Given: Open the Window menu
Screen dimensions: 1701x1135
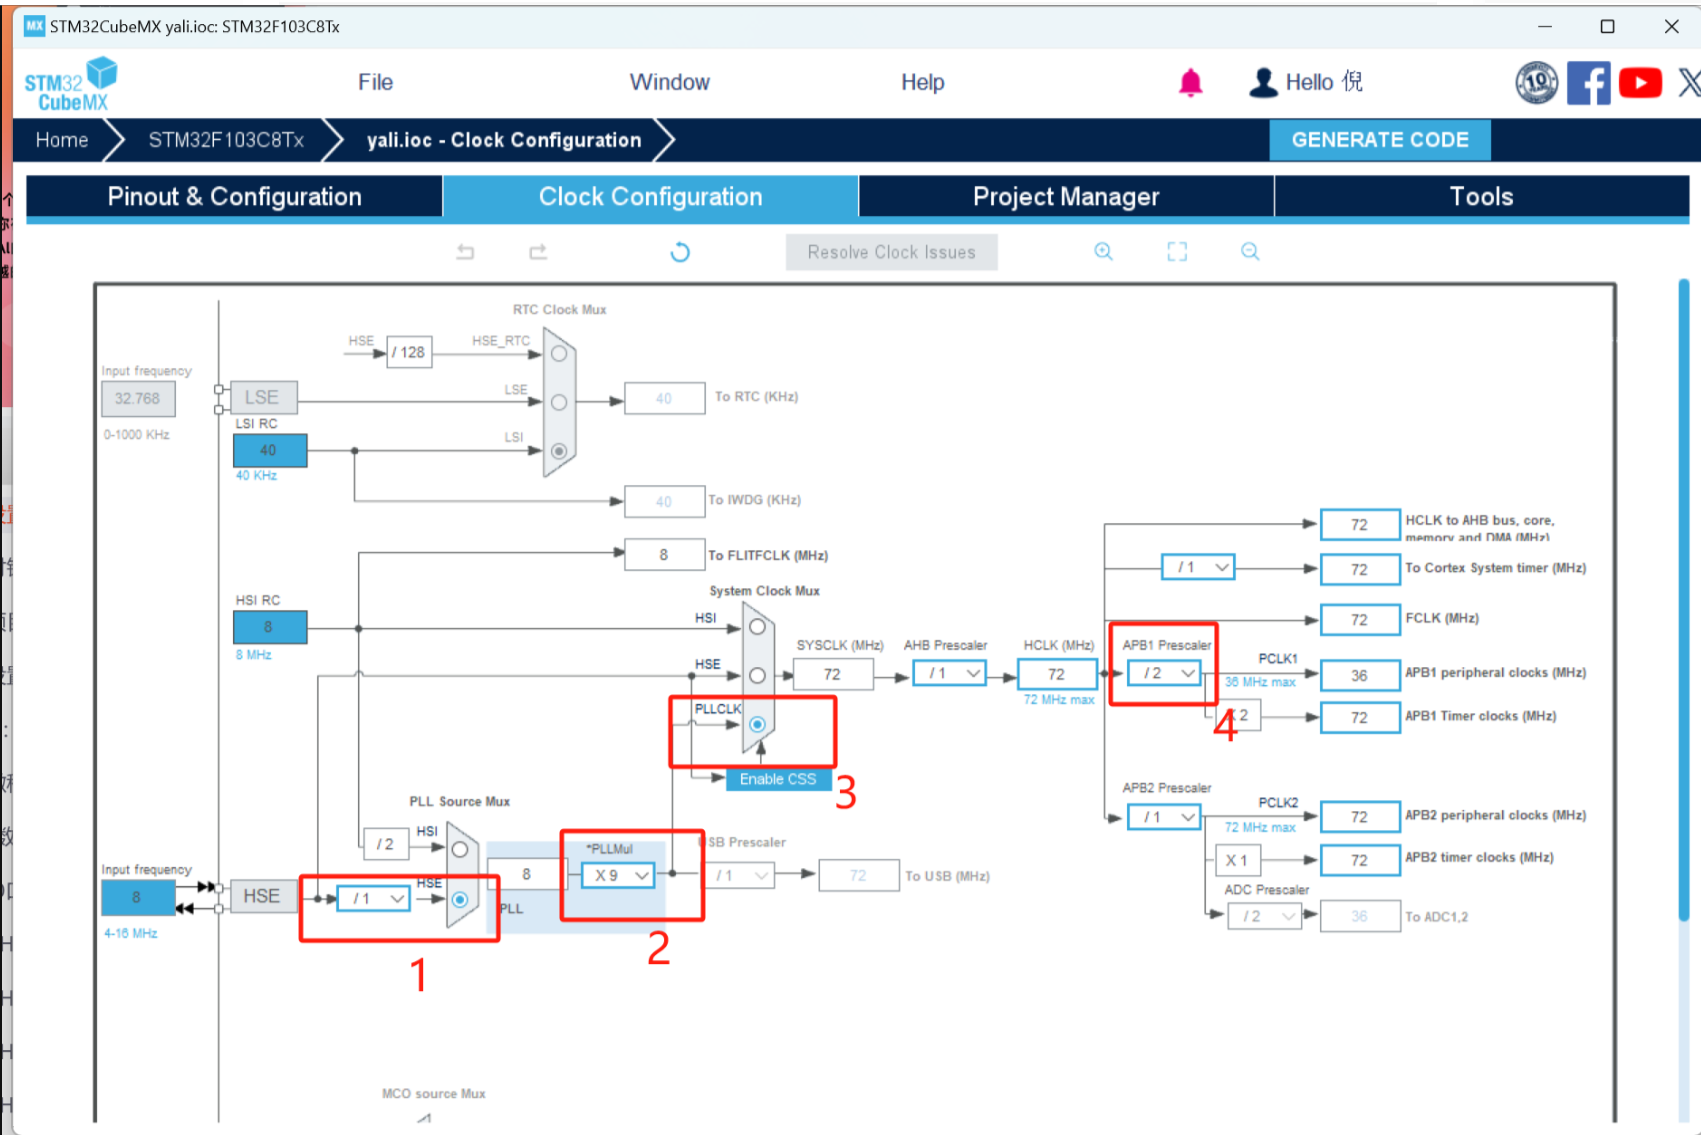Looking at the screenshot, I should pos(670,82).
